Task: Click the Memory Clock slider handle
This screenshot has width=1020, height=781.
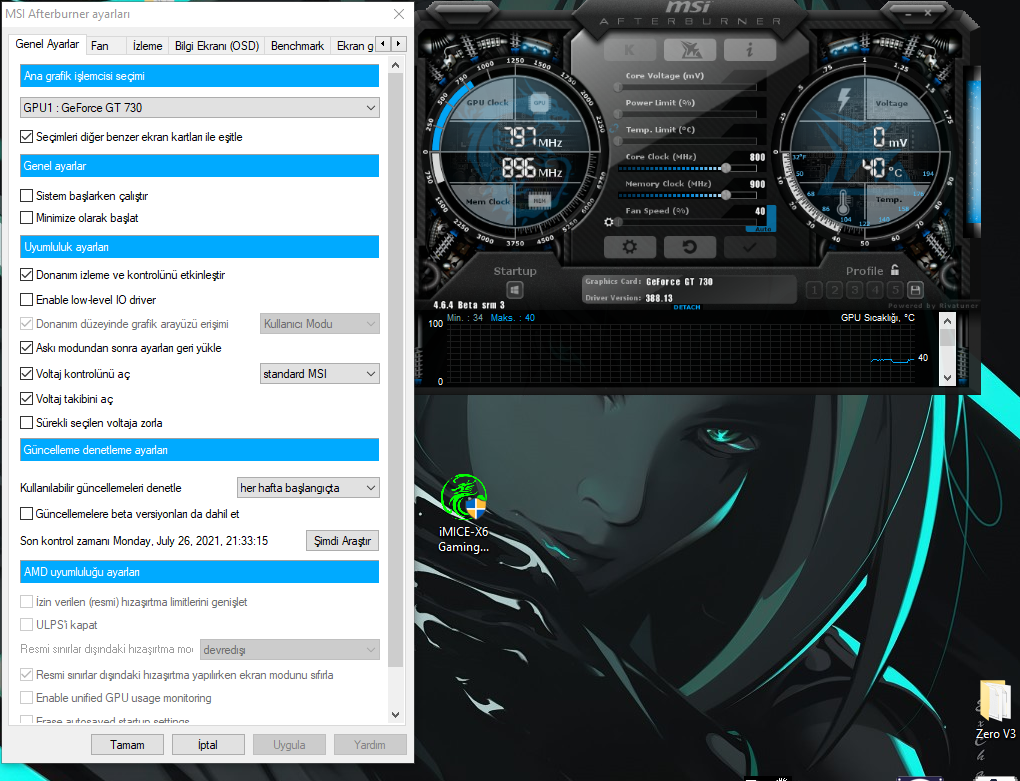Action: (725, 194)
